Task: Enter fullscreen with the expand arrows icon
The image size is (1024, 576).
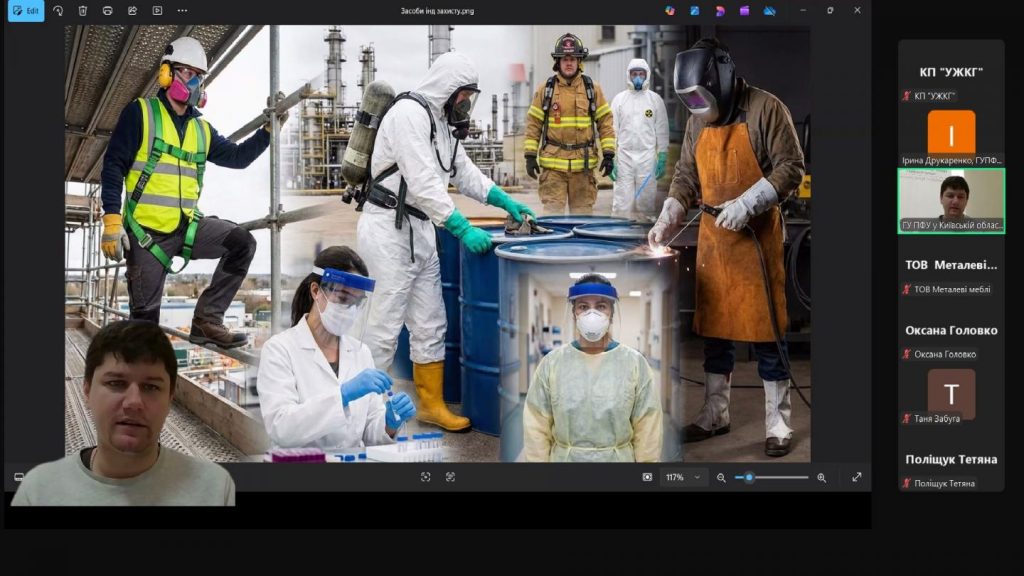Action: point(856,477)
